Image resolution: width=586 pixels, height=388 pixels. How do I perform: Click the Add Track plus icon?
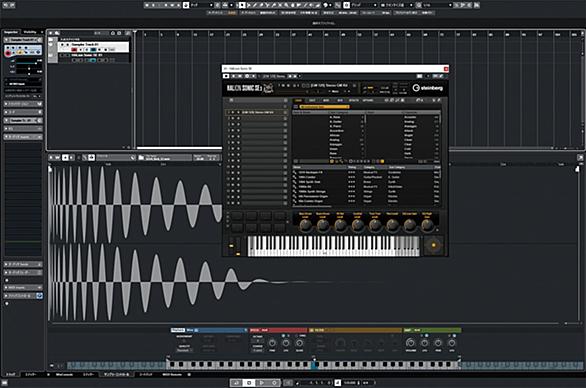(50, 33)
